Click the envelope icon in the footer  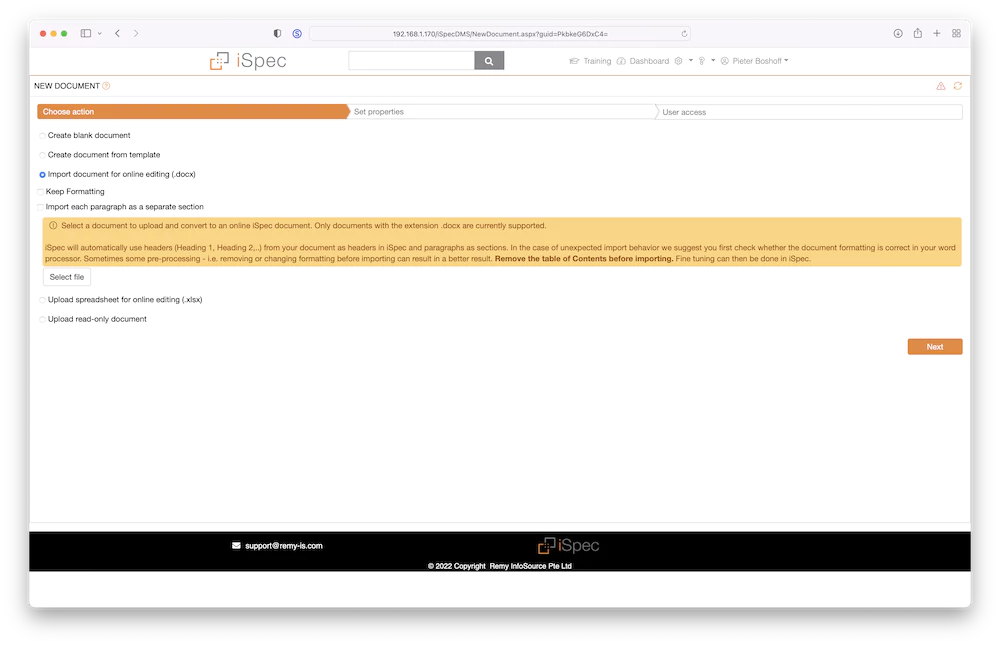tap(236, 545)
